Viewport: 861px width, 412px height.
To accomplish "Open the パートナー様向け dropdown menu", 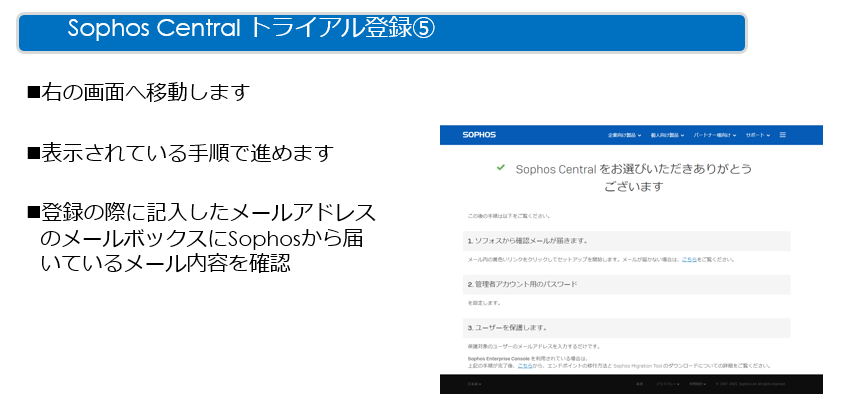I will pos(714,135).
